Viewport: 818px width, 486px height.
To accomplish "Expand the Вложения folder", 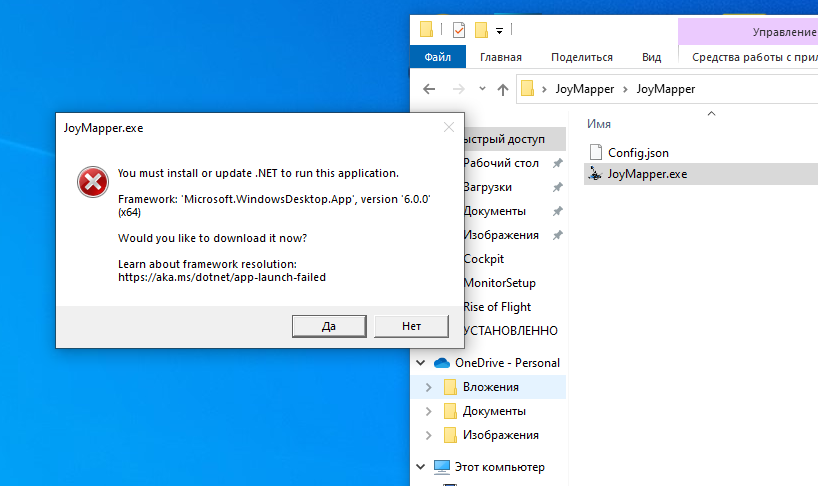I will pos(428,387).
